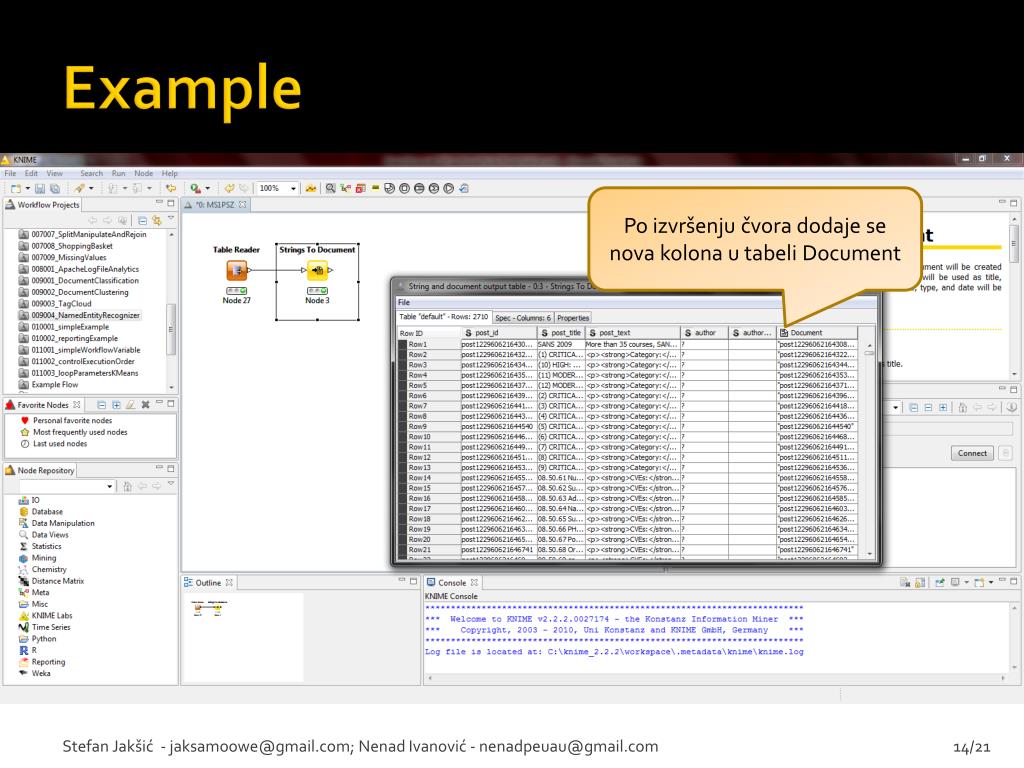Click the Workflow Projects list vertical scrollbar

click(172, 310)
